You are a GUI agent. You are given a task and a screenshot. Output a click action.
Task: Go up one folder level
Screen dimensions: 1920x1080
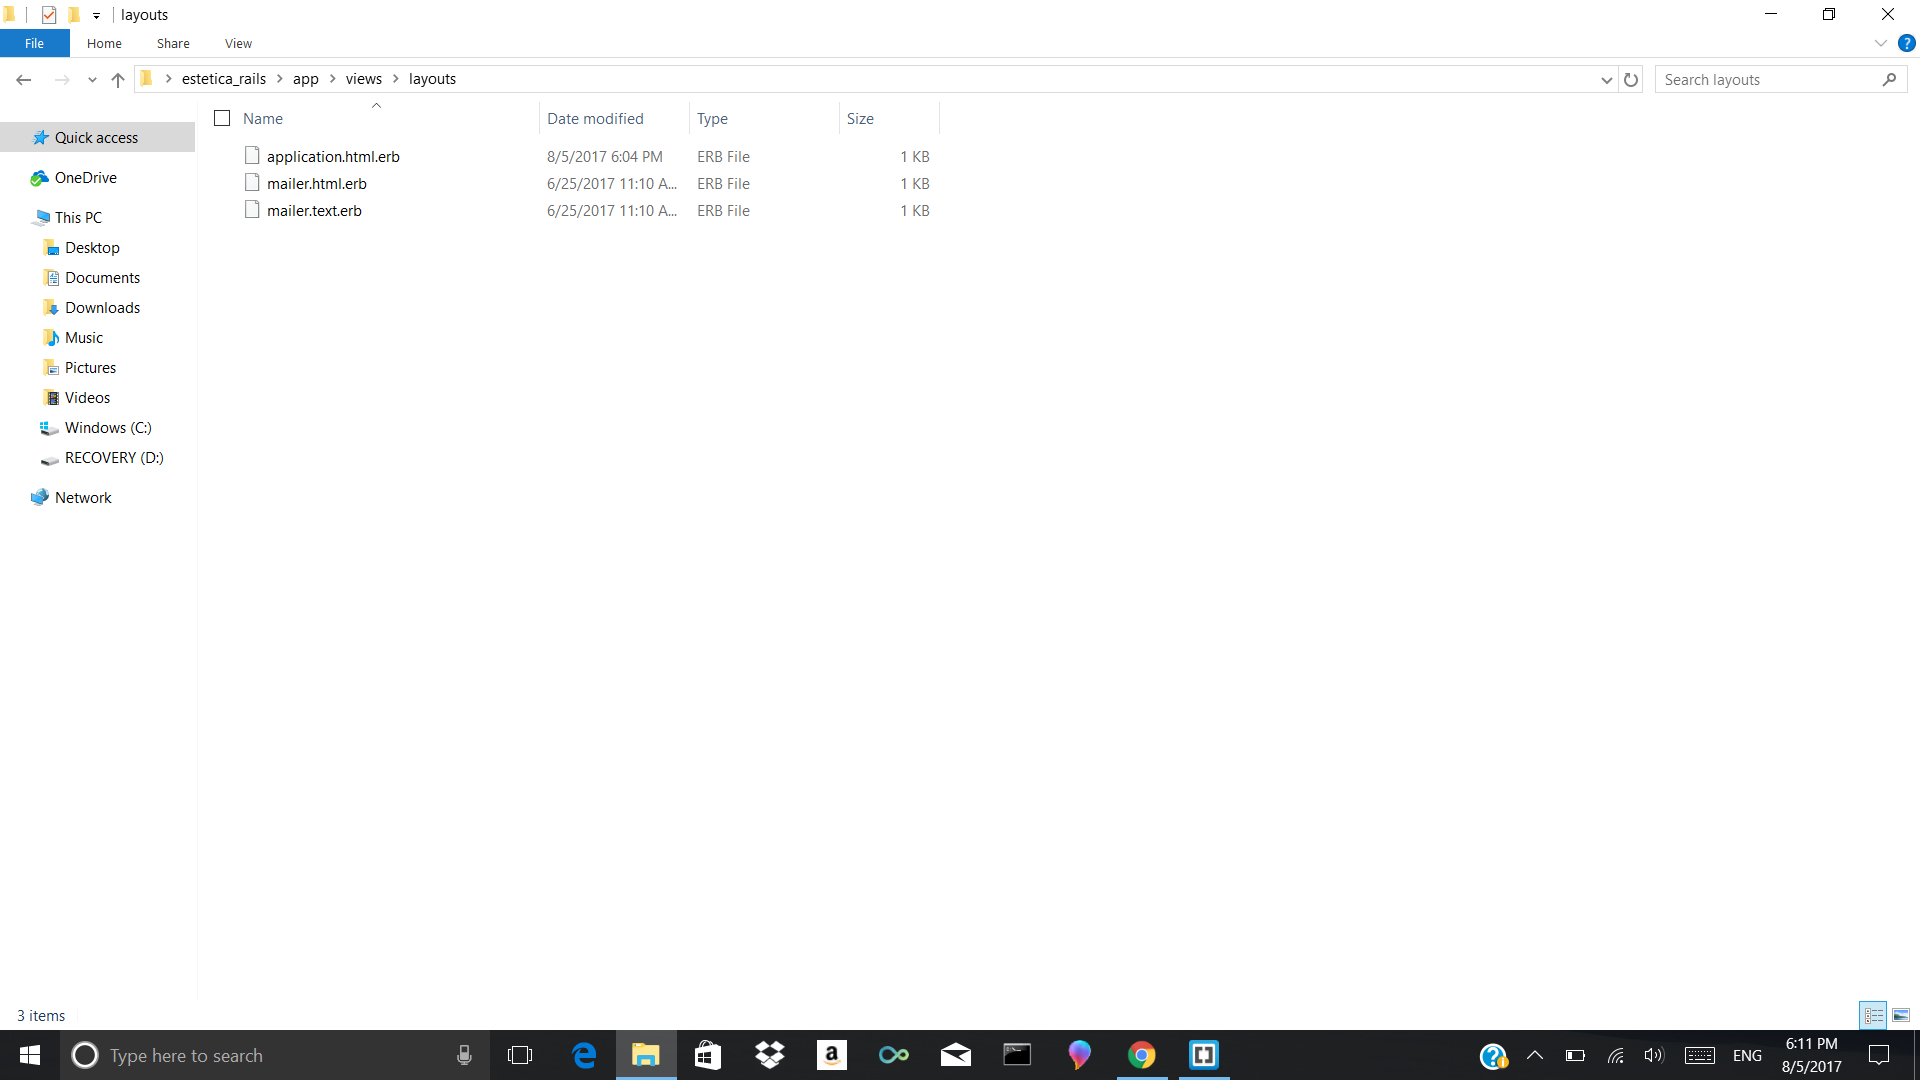coord(118,79)
